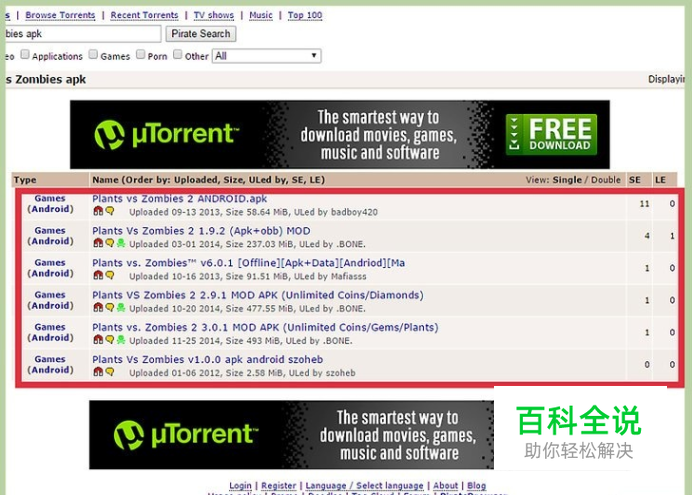This screenshot has width=692, height=495.
Task: Tick the Other checkbox
Action: (177, 54)
